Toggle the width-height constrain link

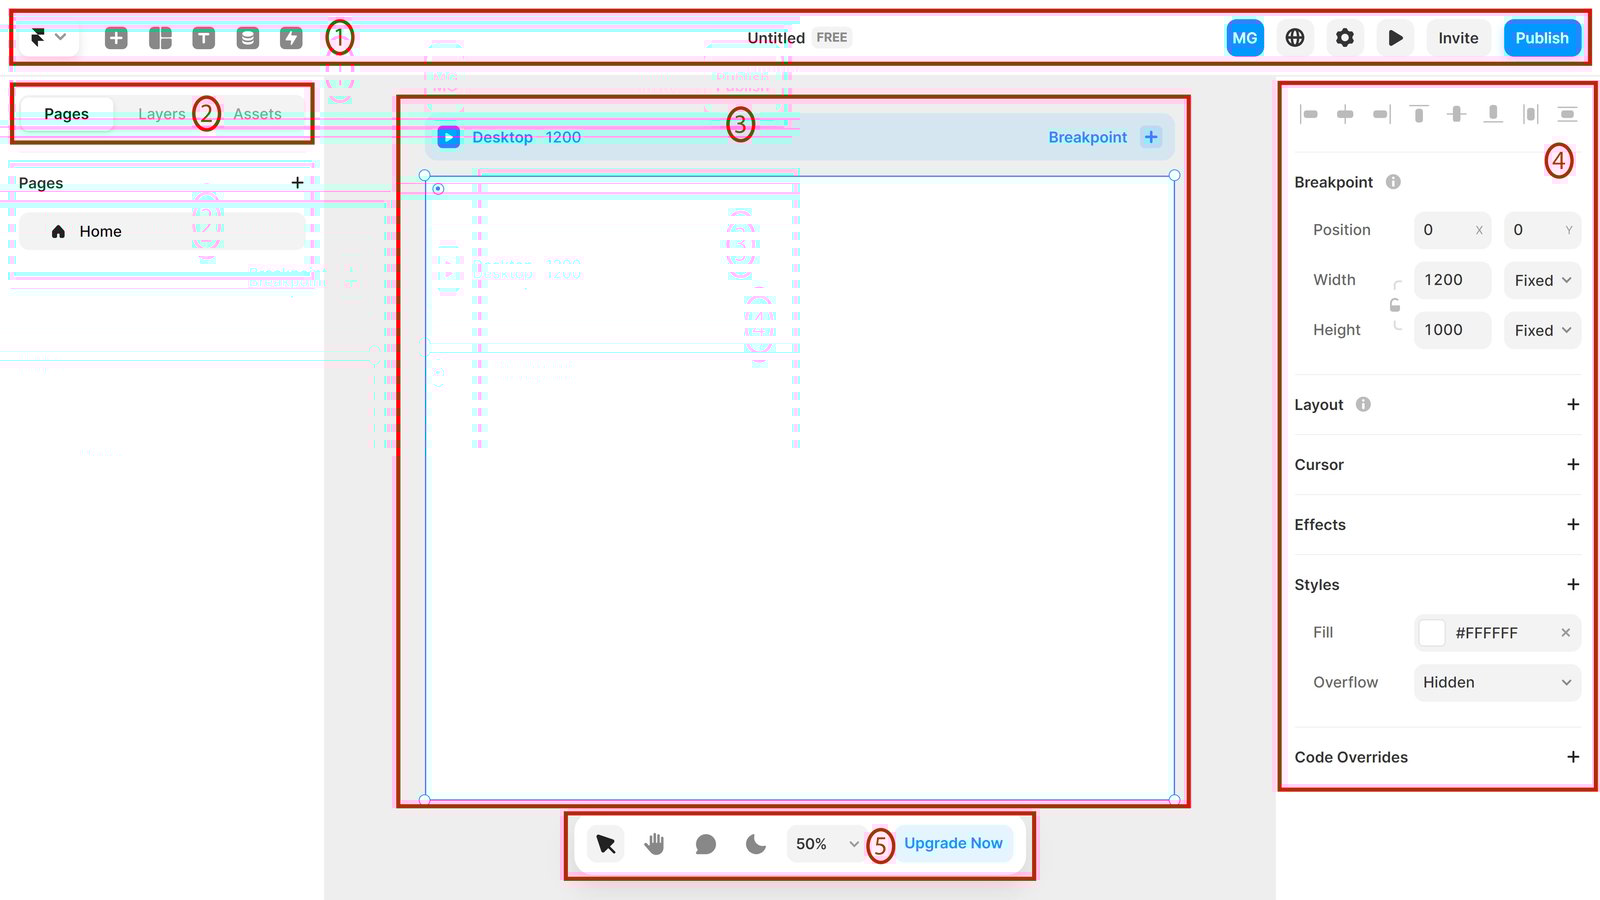point(1394,305)
